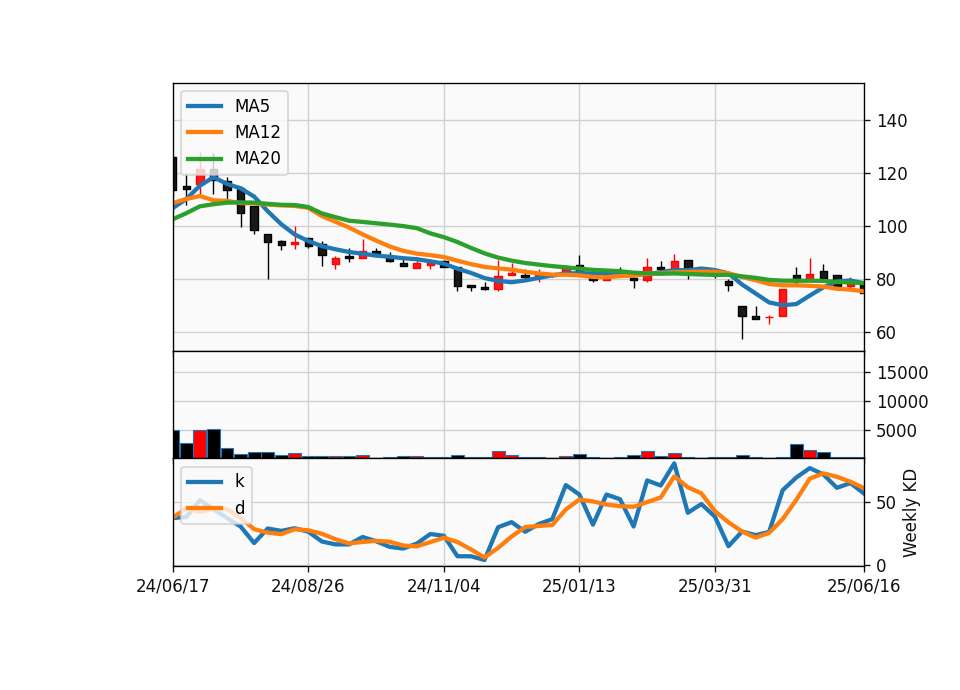Image resolution: width=960 pixels, height=690 pixels.
Task: Click the orange MA12 legend line swatch
Action: pos(204,132)
